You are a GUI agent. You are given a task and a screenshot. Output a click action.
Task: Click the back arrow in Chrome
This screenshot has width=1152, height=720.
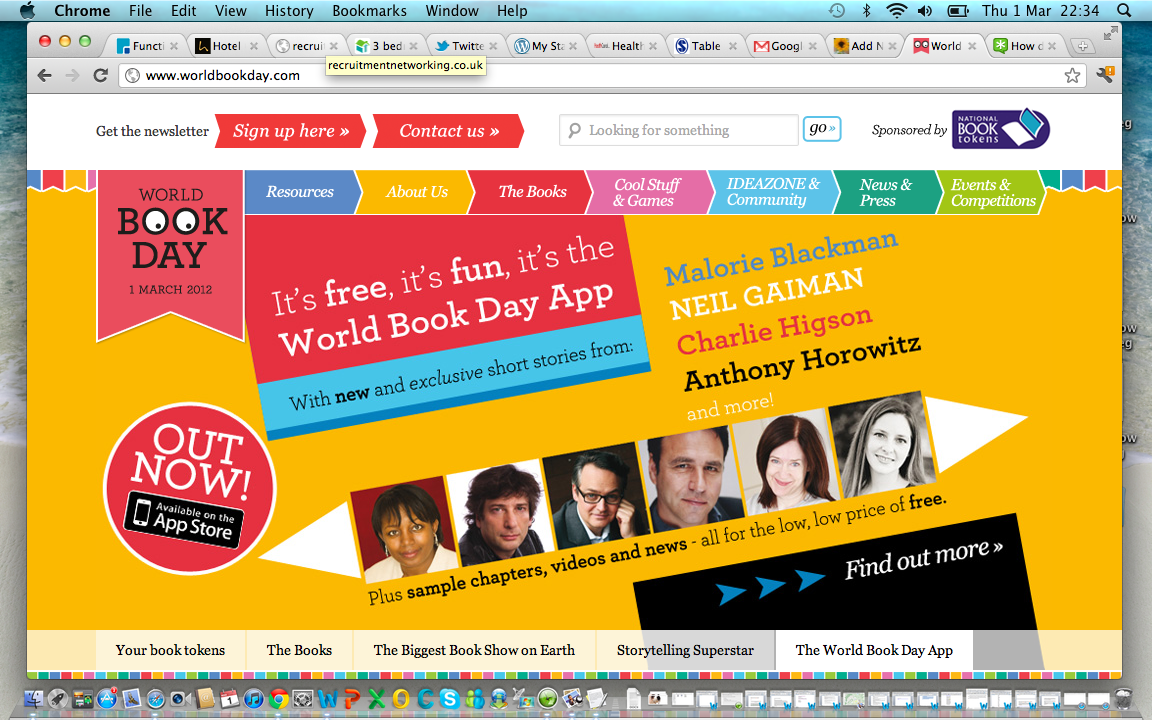coord(44,76)
